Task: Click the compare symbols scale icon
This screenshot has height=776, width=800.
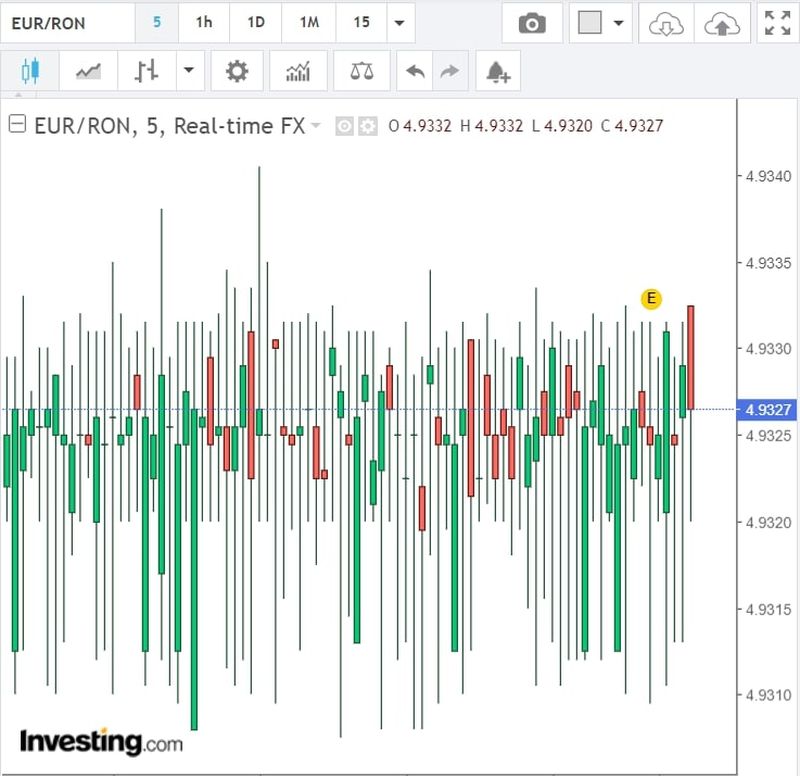Action: [x=360, y=71]
